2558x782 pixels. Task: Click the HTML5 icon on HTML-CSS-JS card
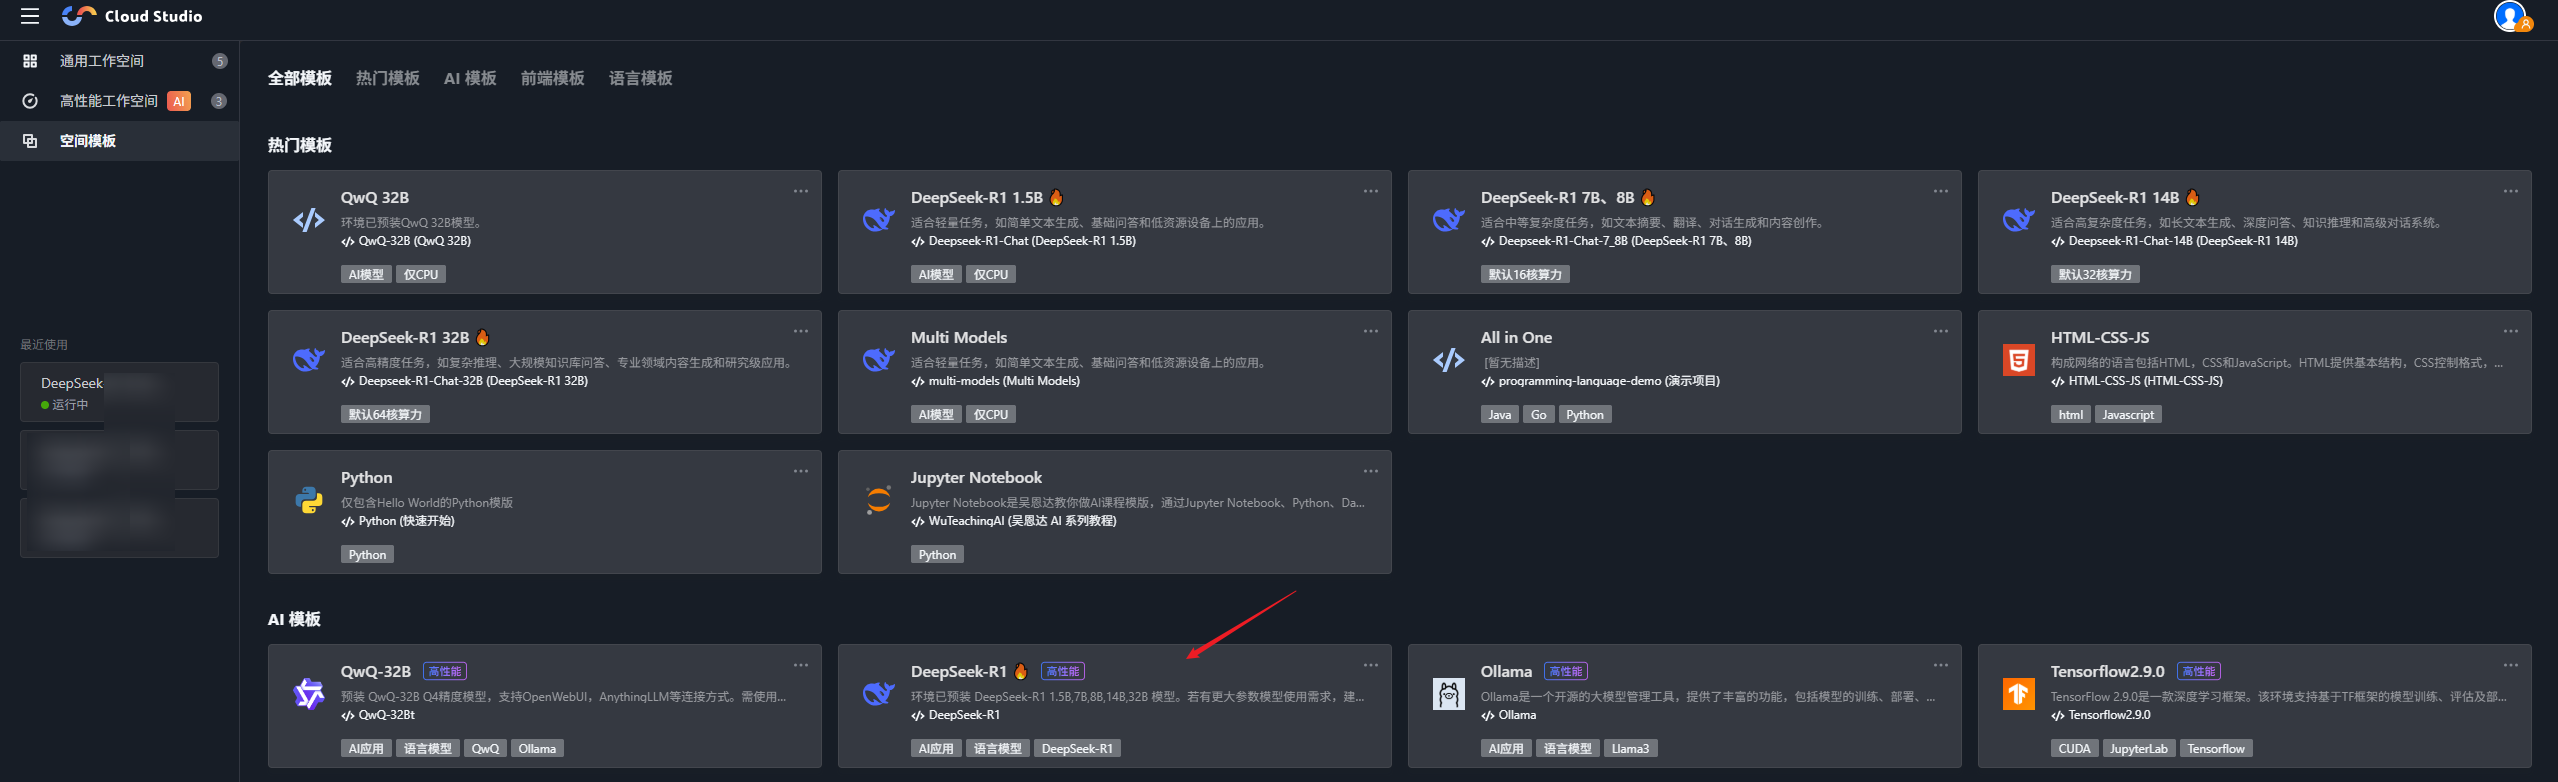[2018, 360]
